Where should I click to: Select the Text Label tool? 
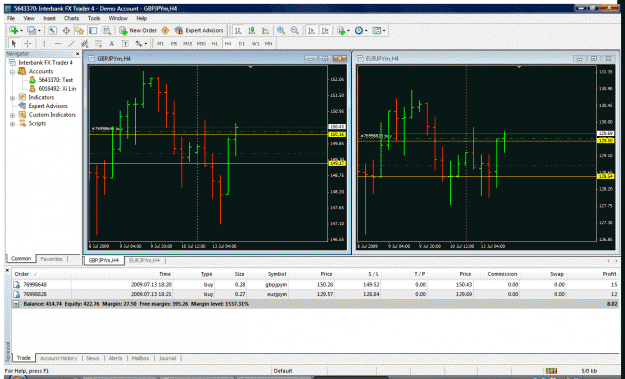(x=125, y=43)
